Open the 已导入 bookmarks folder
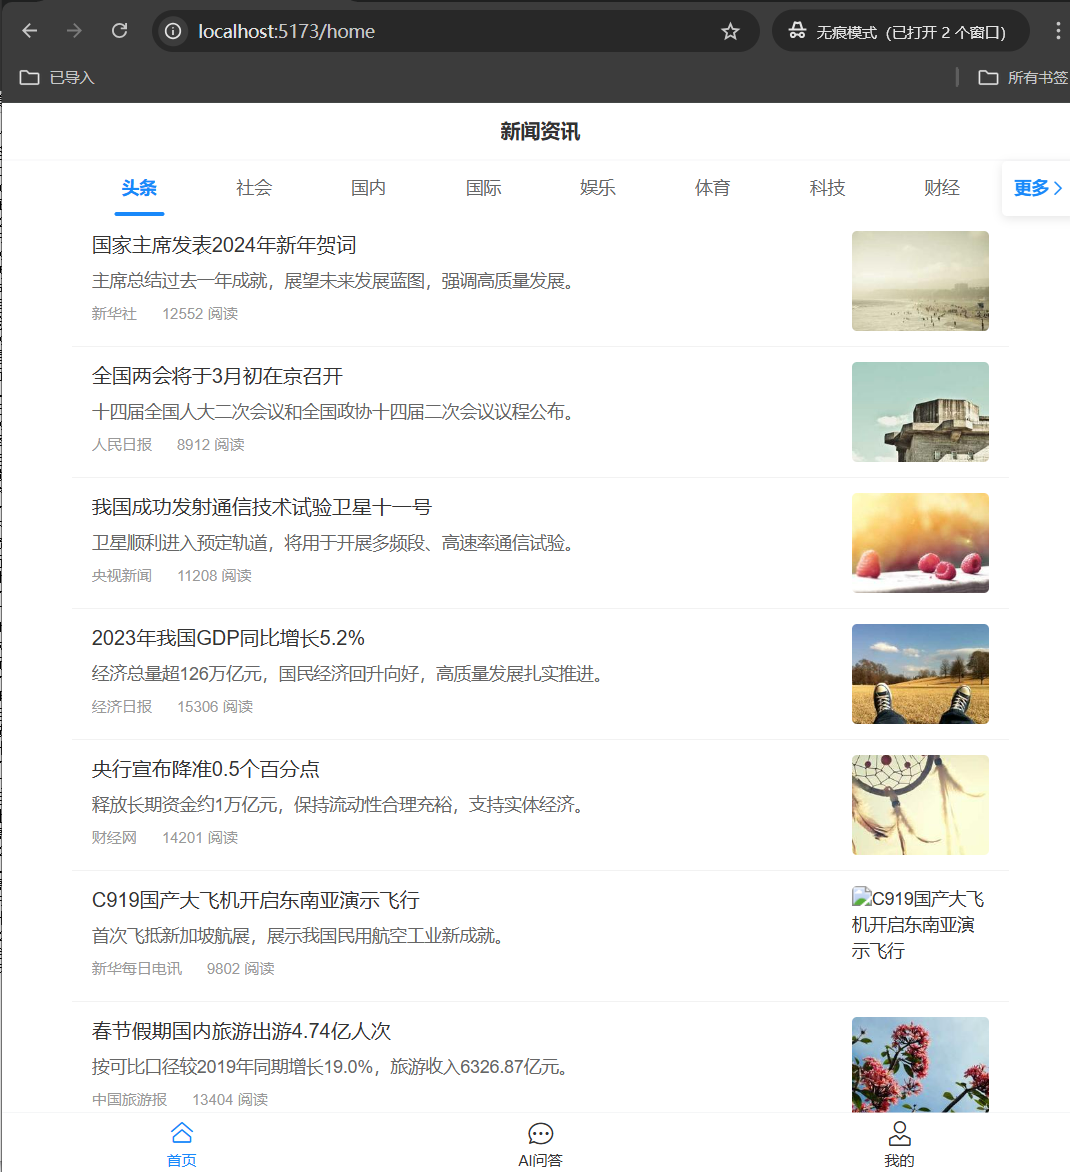Screen dimensions: 1070x1172 tap(57, 77)
